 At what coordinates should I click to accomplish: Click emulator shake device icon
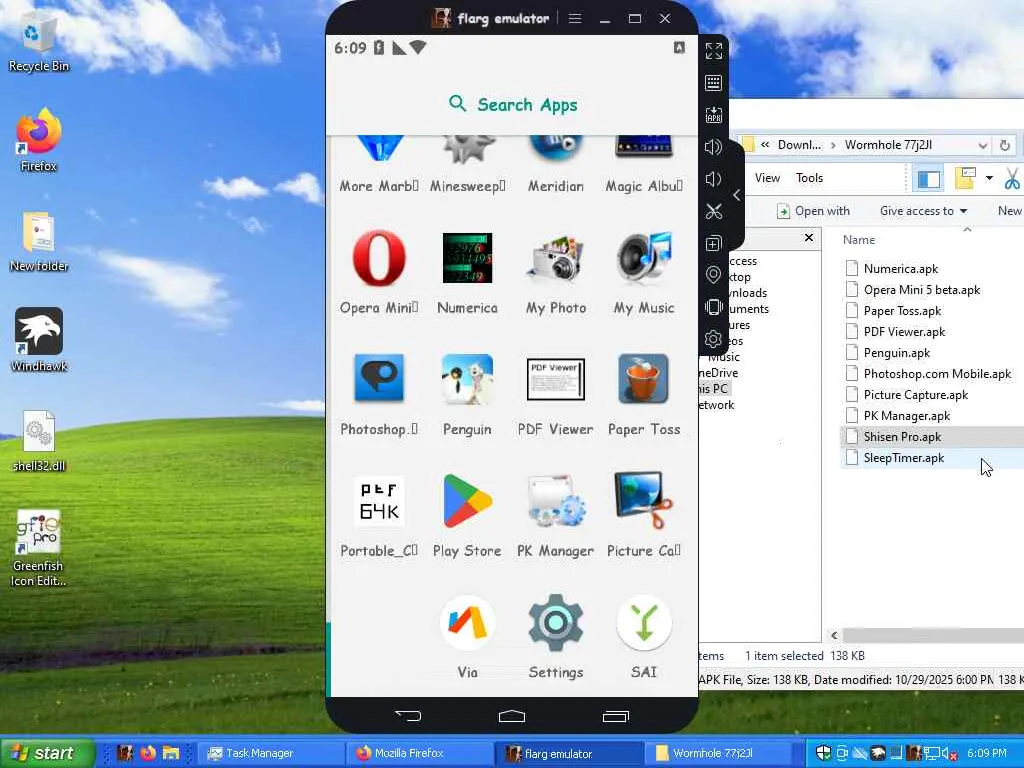tap(714, 307)
